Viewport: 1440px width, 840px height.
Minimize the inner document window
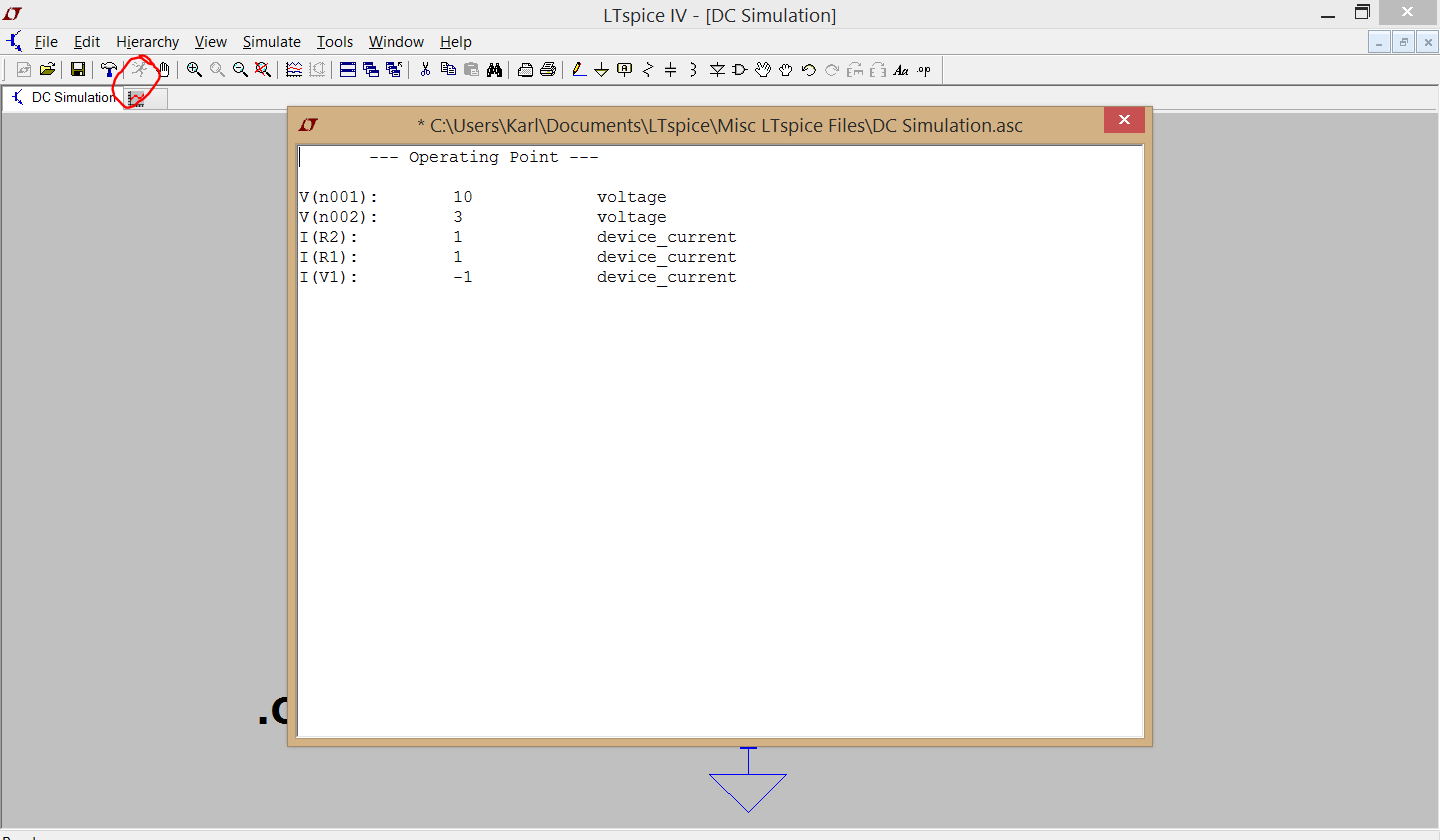pos(1380,42)
